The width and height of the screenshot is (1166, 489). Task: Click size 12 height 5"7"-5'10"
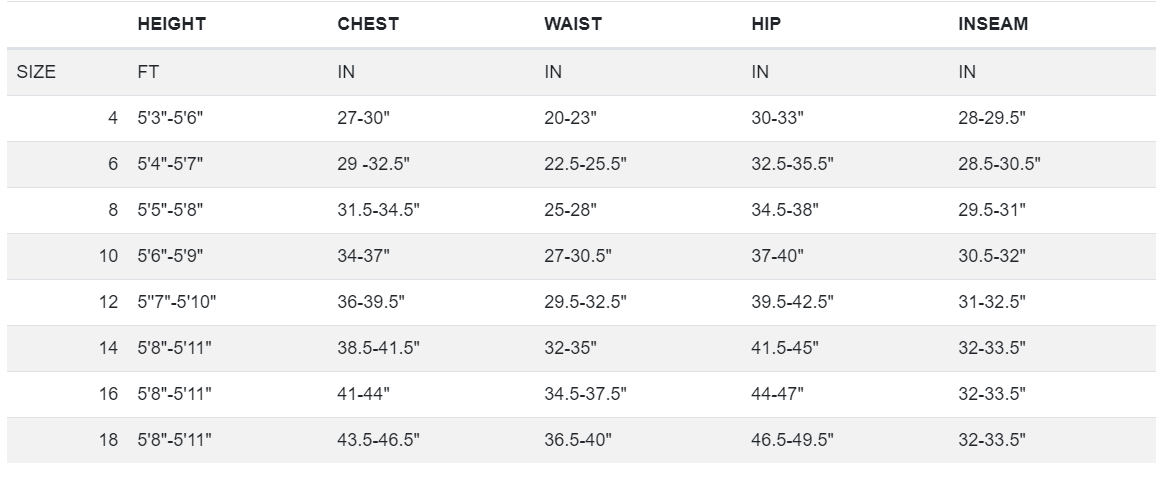177,302
